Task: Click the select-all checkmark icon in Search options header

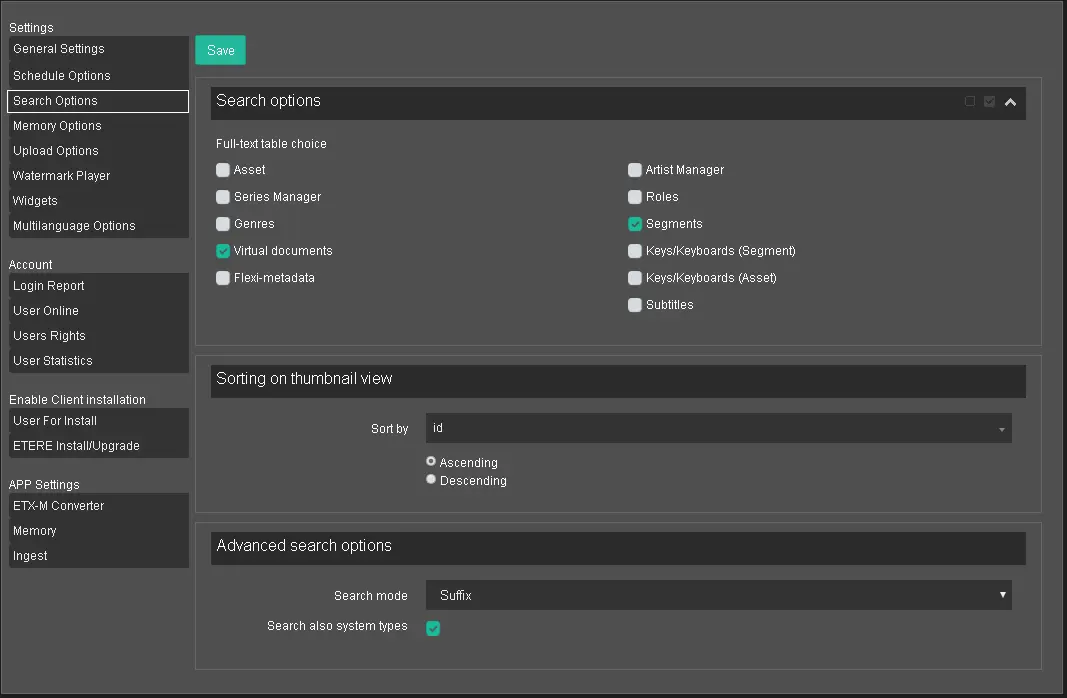Action: 989,101
